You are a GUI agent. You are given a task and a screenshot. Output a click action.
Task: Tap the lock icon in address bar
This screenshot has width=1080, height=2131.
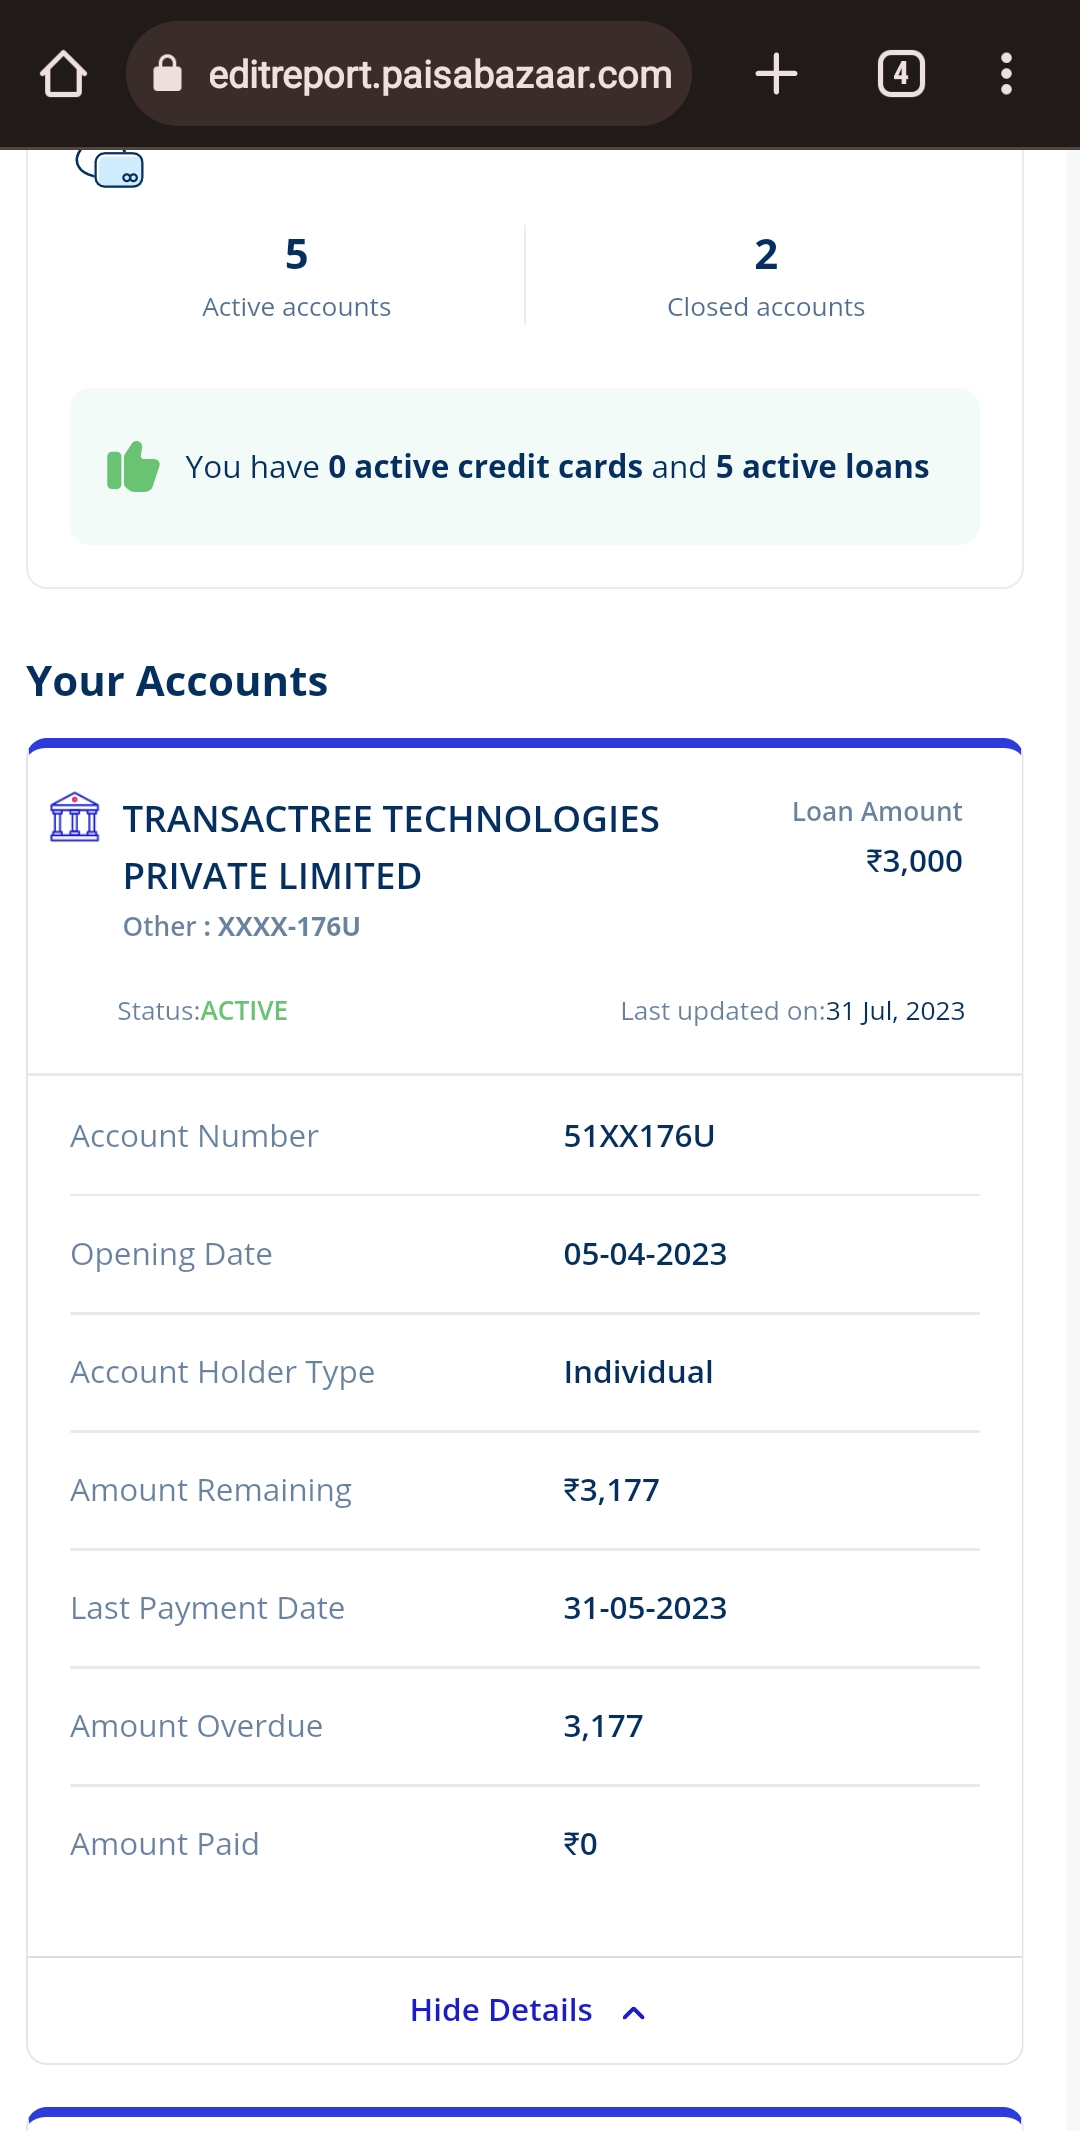[167, 74]
